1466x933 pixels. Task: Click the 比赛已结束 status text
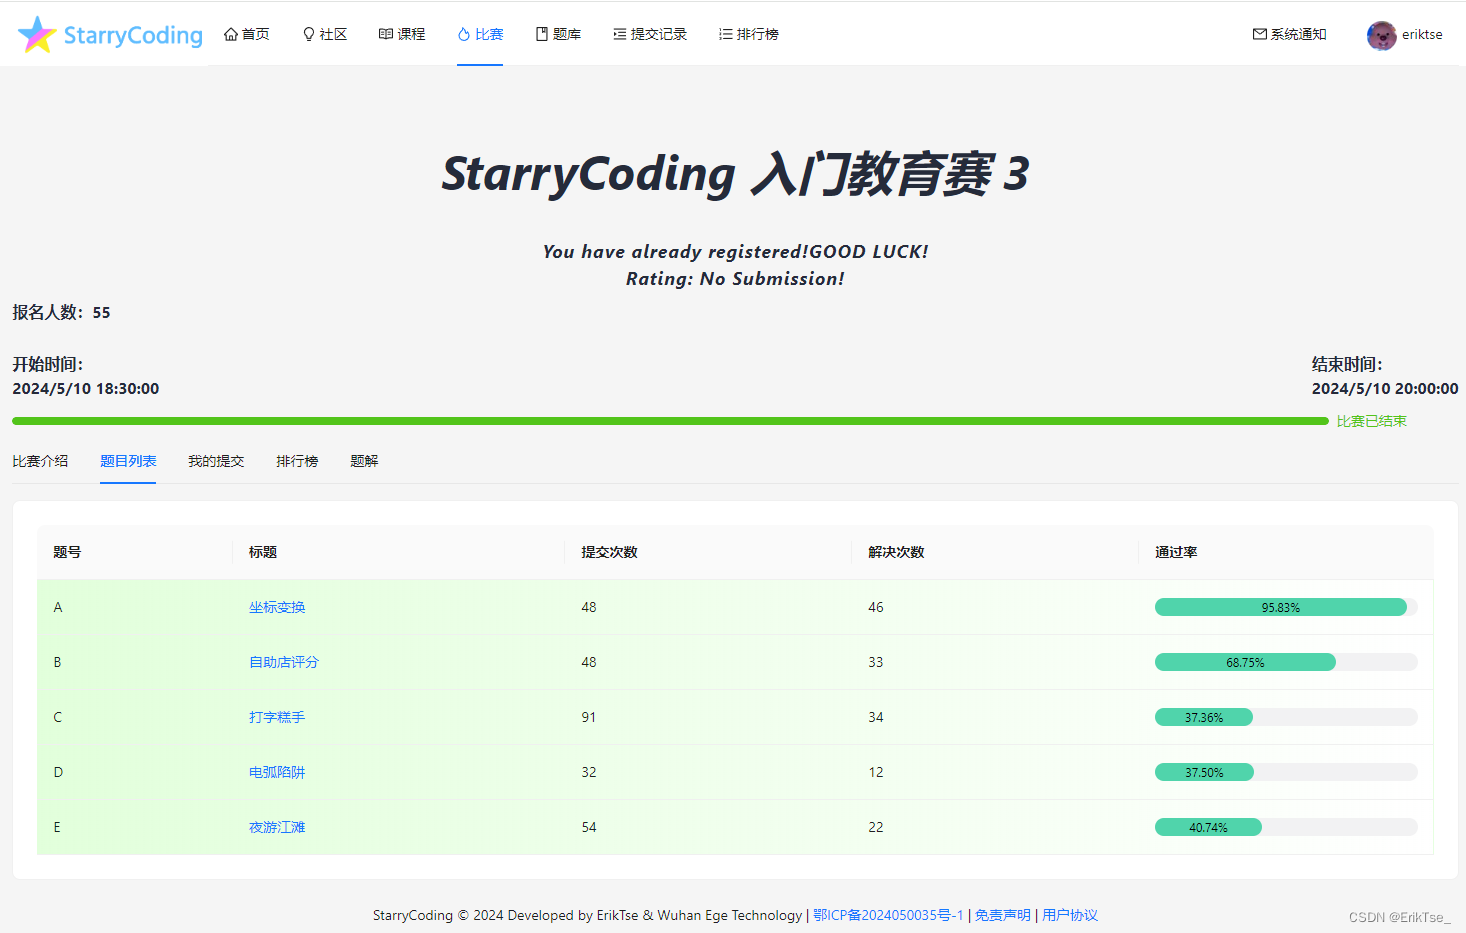click(1372, 421)
